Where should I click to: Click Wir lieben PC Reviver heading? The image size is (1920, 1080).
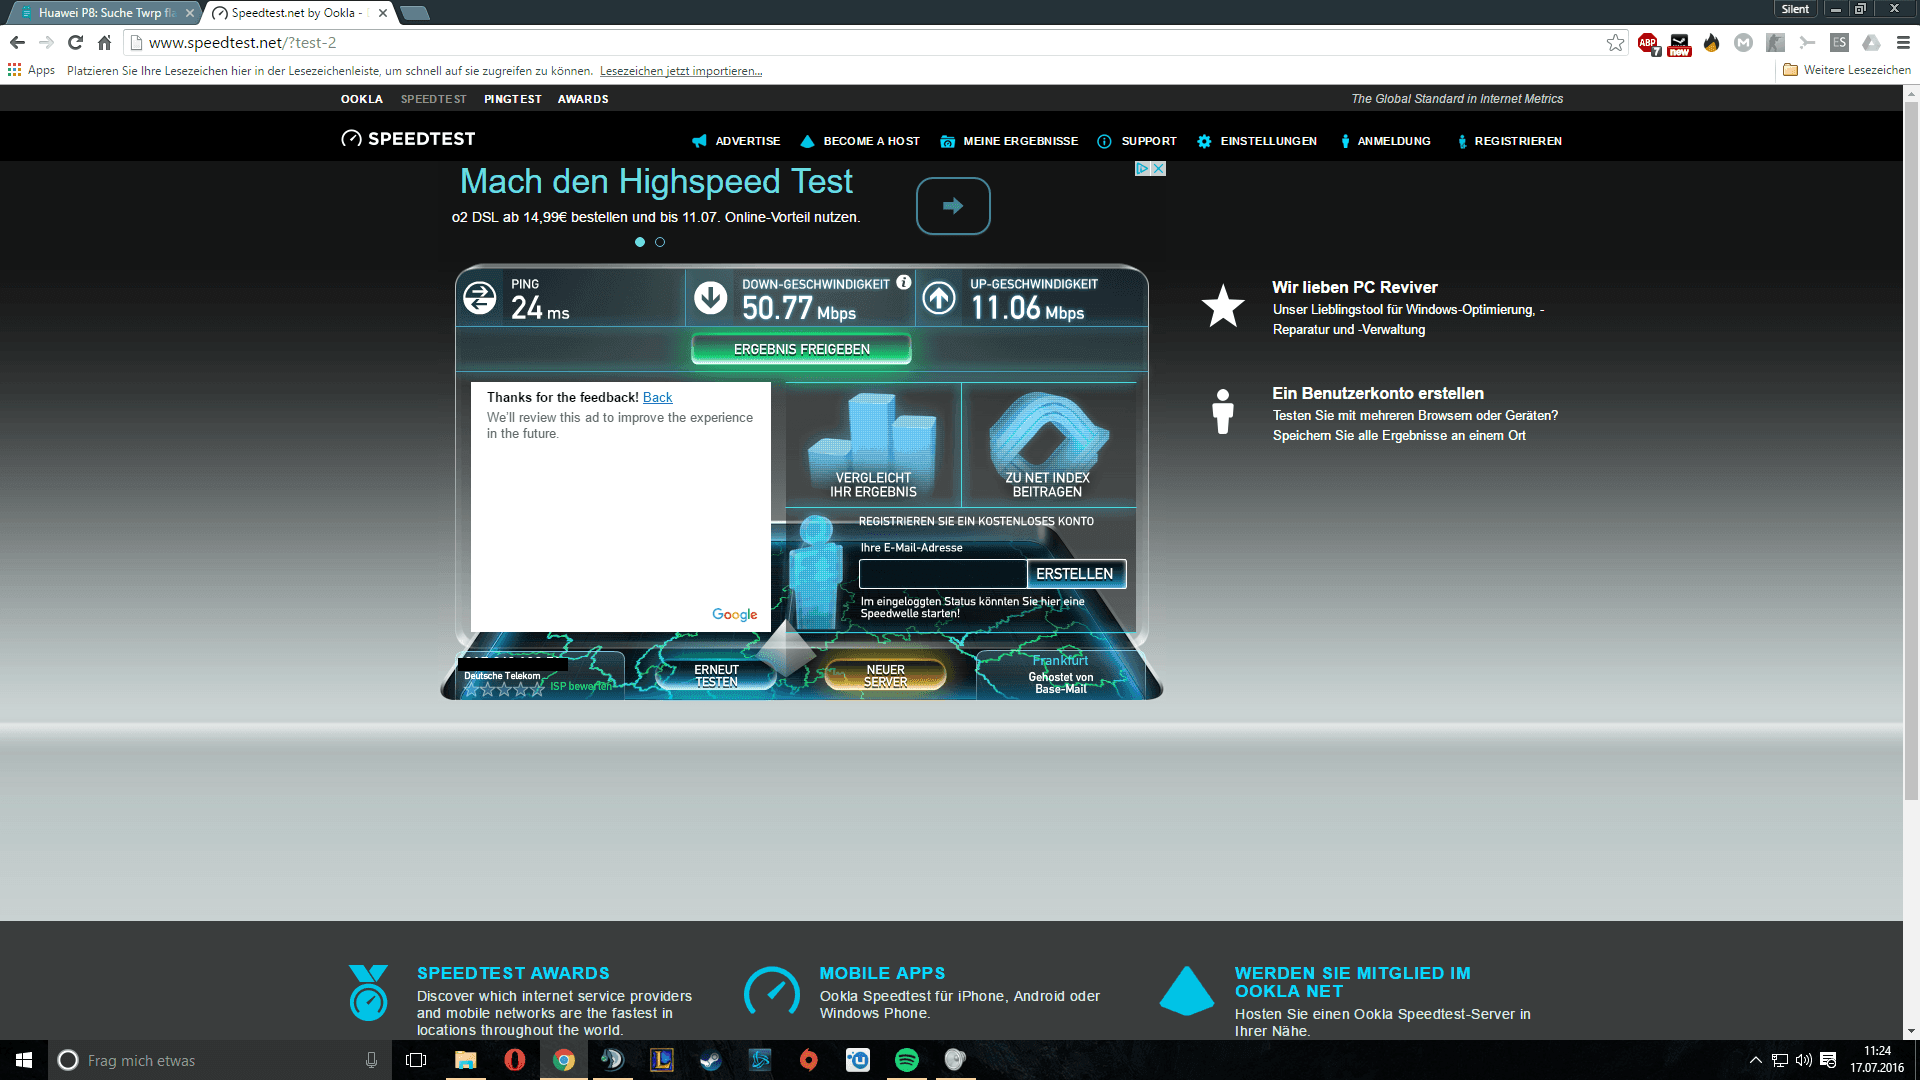(x=1355, y=287)
